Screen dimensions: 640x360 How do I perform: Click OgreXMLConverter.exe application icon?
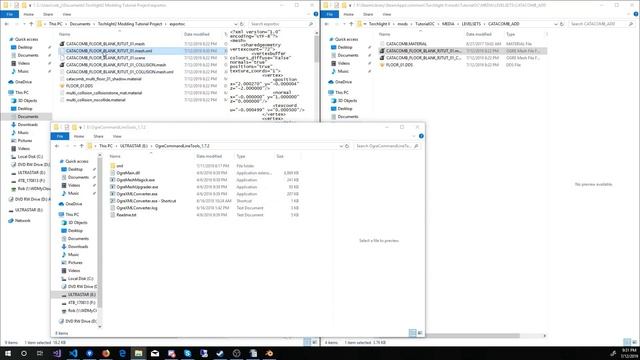113,194
